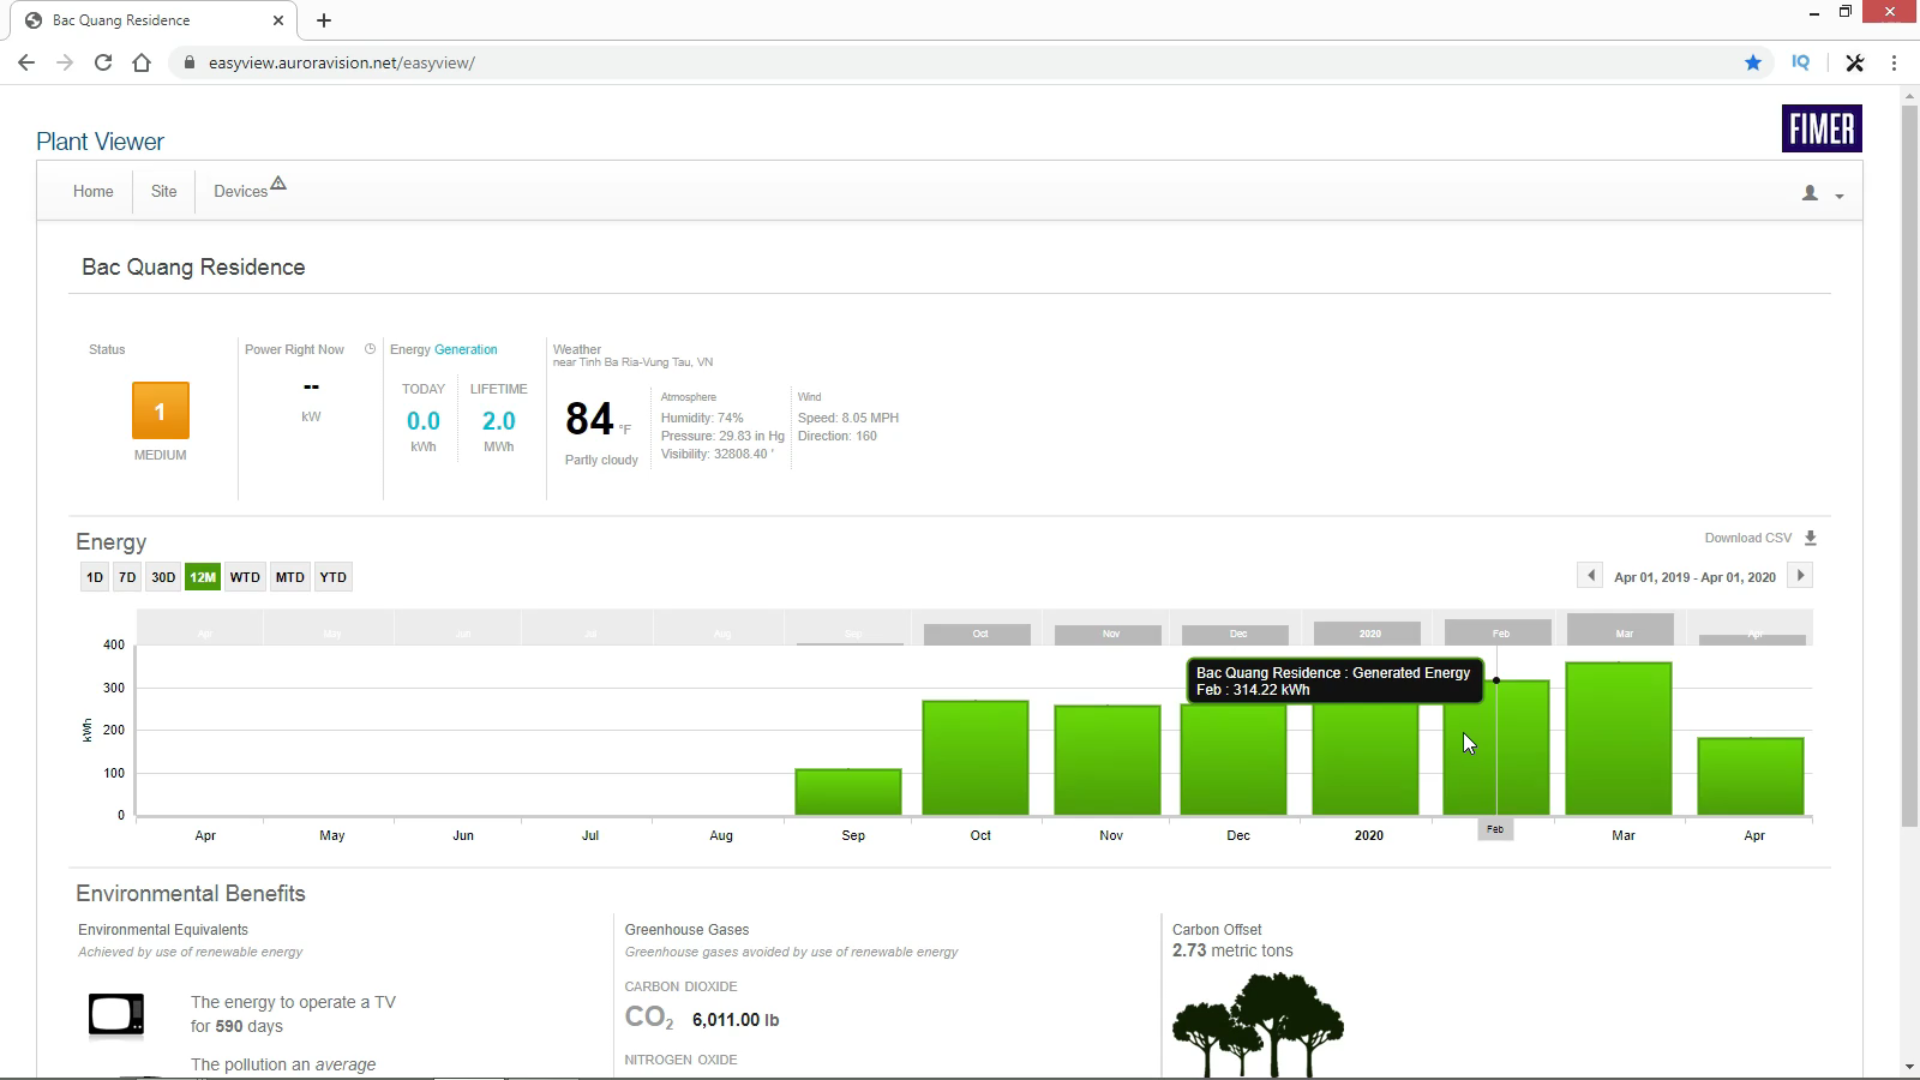This screenshot has height=1080, width=1920.
Task: Click the IQ extension icon
Action: tap(1800, 62)
